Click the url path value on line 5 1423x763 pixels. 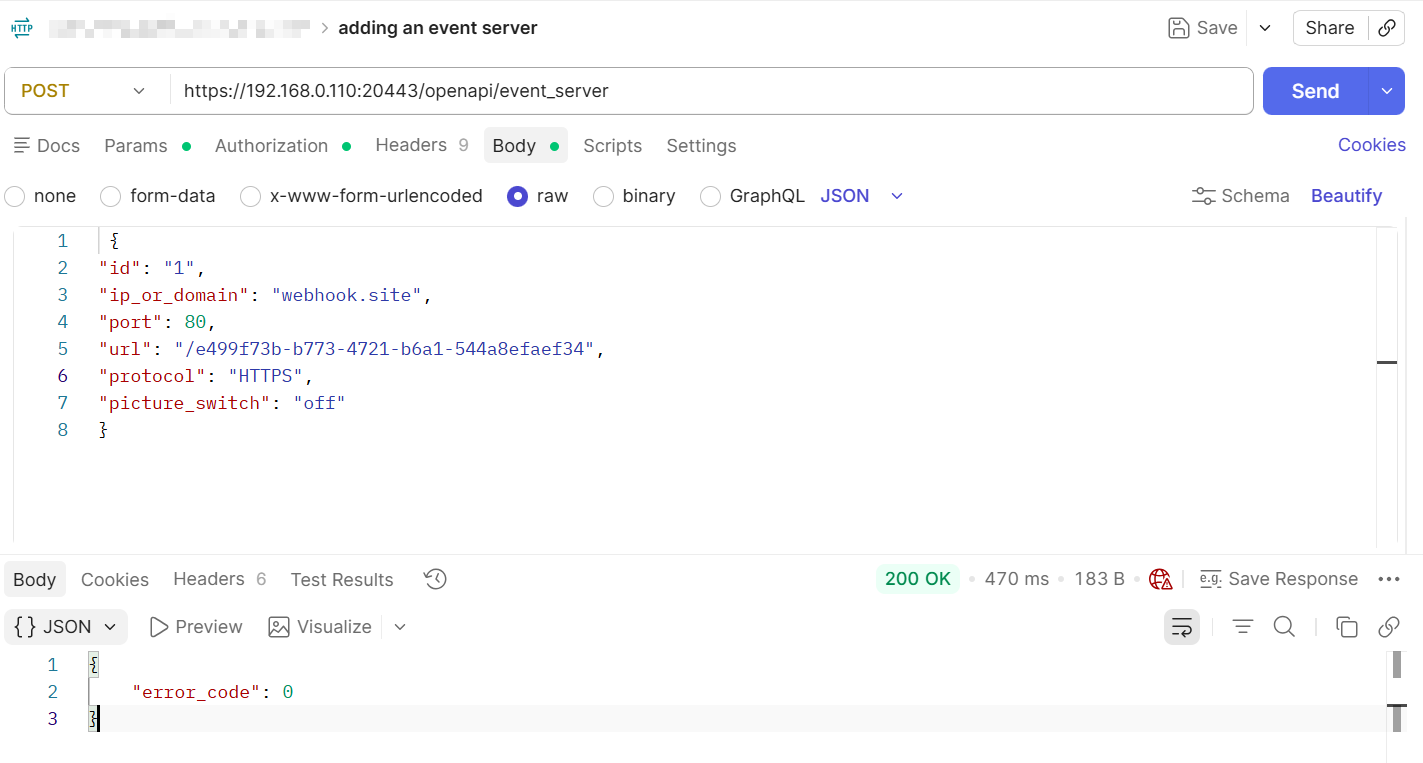click(x=385, y=349)
